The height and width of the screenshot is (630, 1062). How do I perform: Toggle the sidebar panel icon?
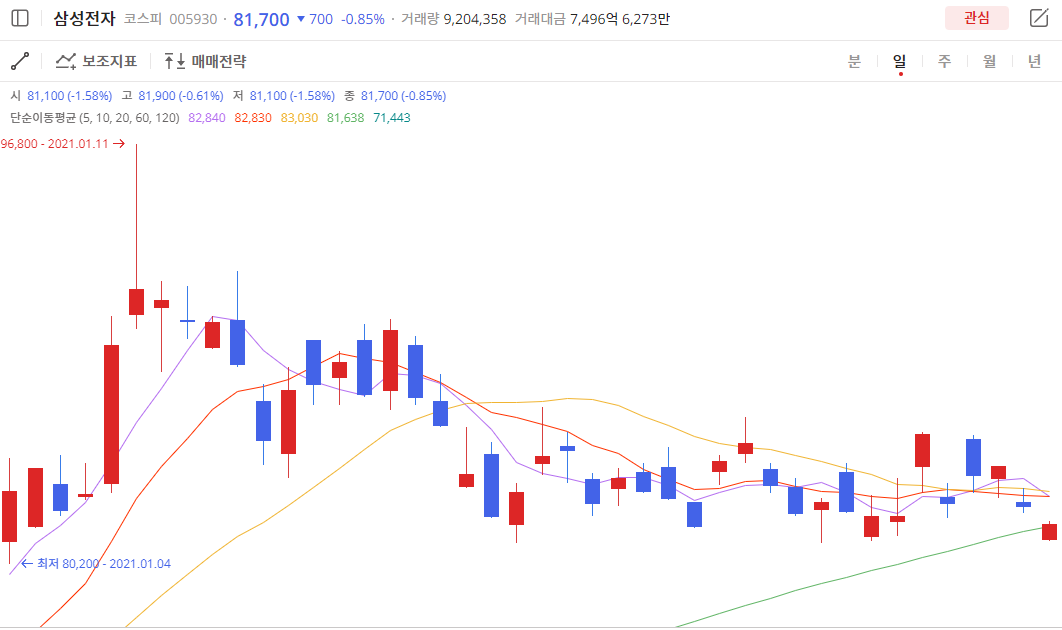pyautogui.click(x=20, y=18)
